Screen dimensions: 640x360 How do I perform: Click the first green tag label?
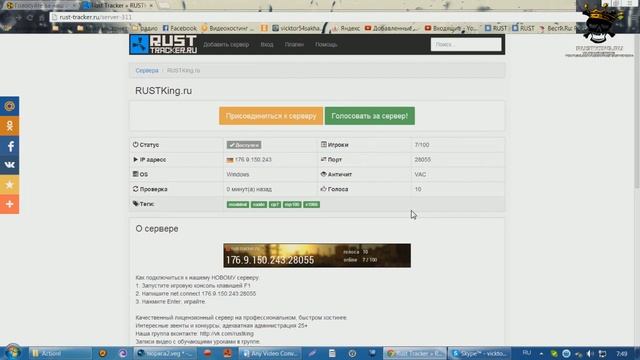[x=238, y=204]
